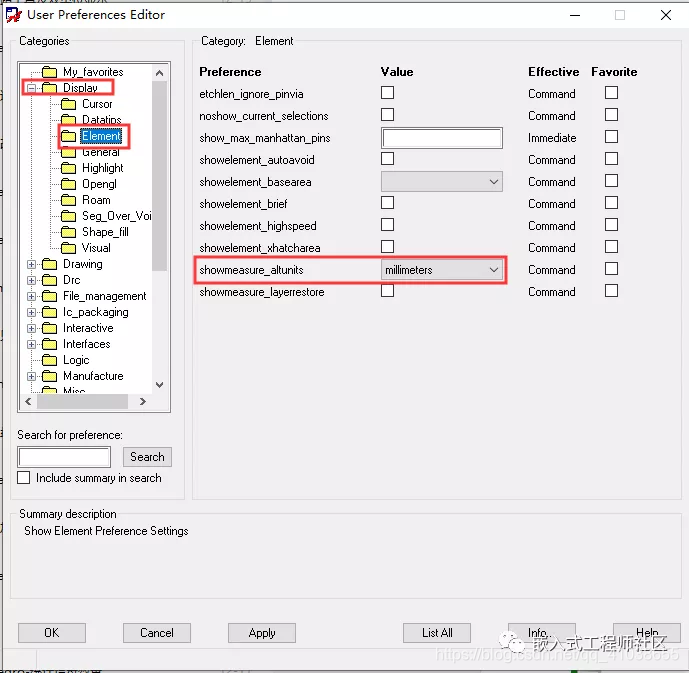Screen dimensions: 689x673
Task: Click the Opengl folder icon
Action: pos(68,184)
